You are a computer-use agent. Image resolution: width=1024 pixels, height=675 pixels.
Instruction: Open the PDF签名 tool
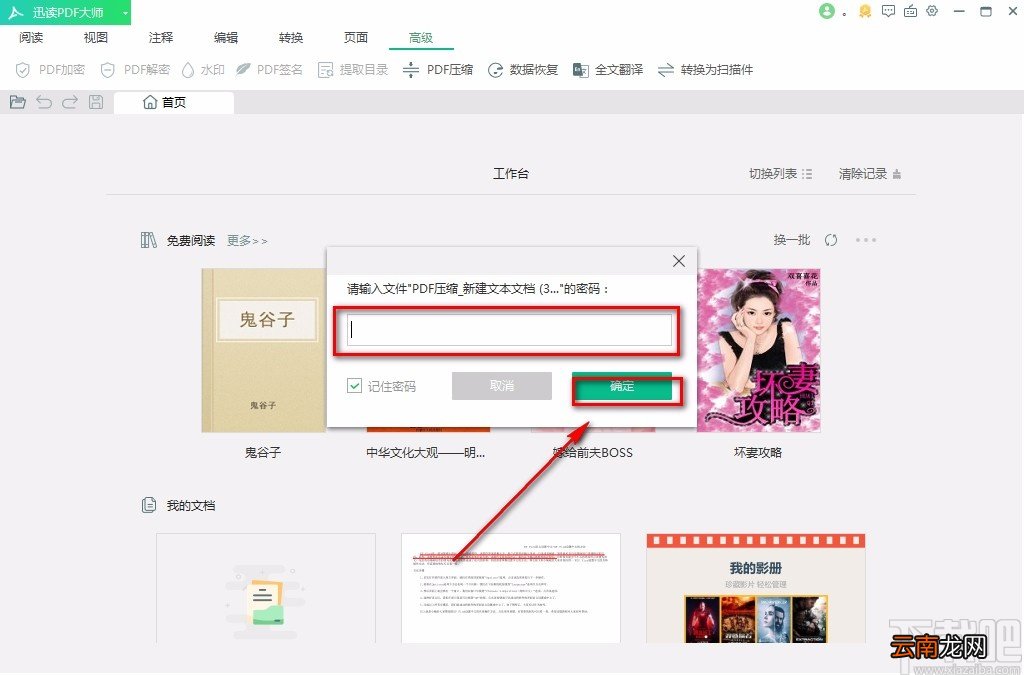tap(269, 70)
